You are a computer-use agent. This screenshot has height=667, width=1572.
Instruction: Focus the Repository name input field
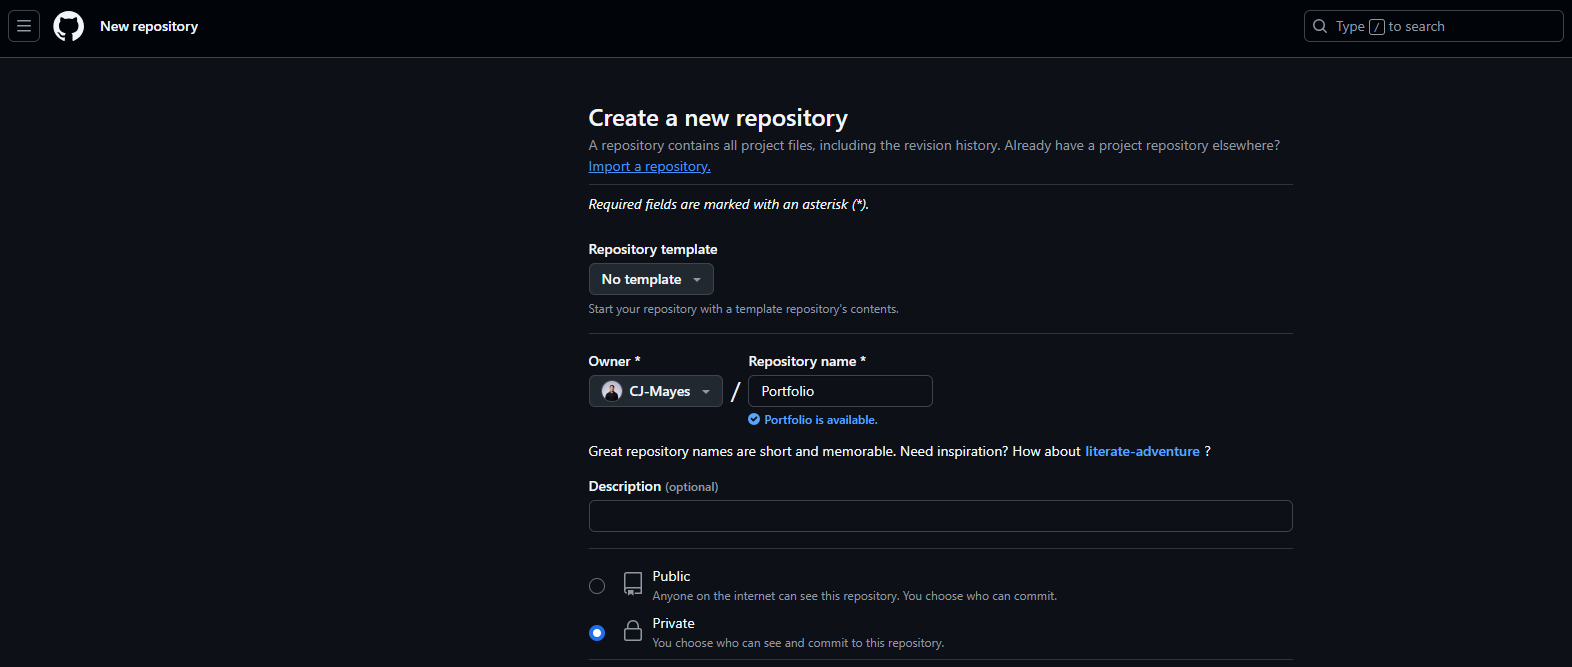pyautogui.click(x=840, y=391)
